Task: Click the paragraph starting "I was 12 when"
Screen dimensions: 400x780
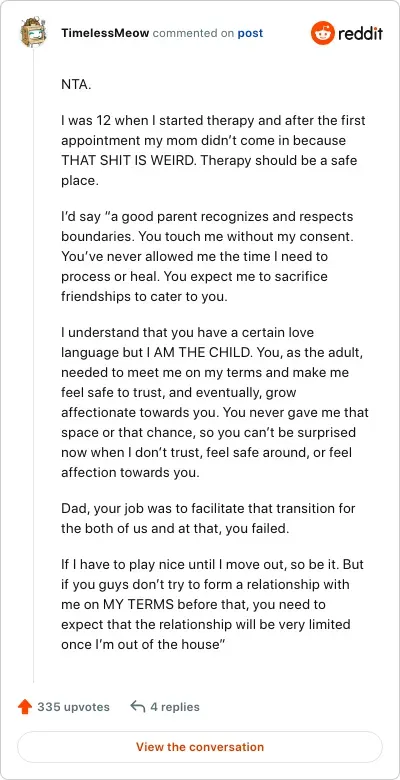Action: (x=213, y=151)
